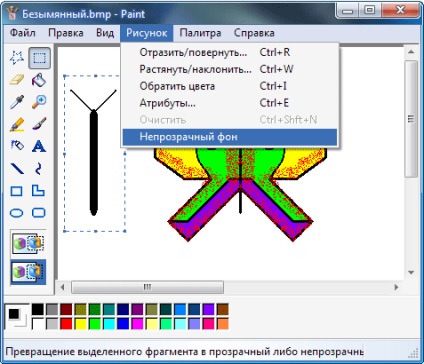The height and width of the screenshot is (364, 424).
Task: Pick the red color swatch
Action: [x=66, y=324]
